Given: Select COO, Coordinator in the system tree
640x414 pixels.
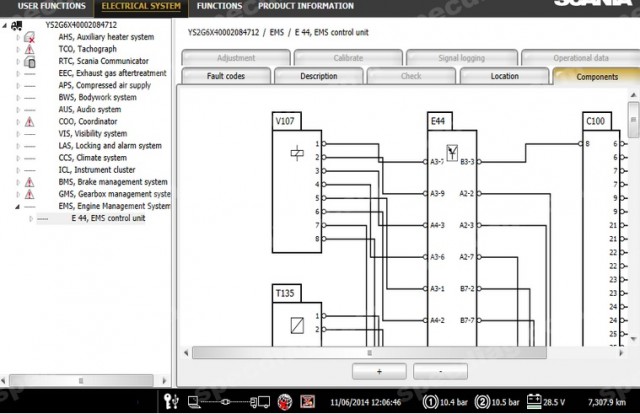Looking at the screenshot, I should pos(88,122).
